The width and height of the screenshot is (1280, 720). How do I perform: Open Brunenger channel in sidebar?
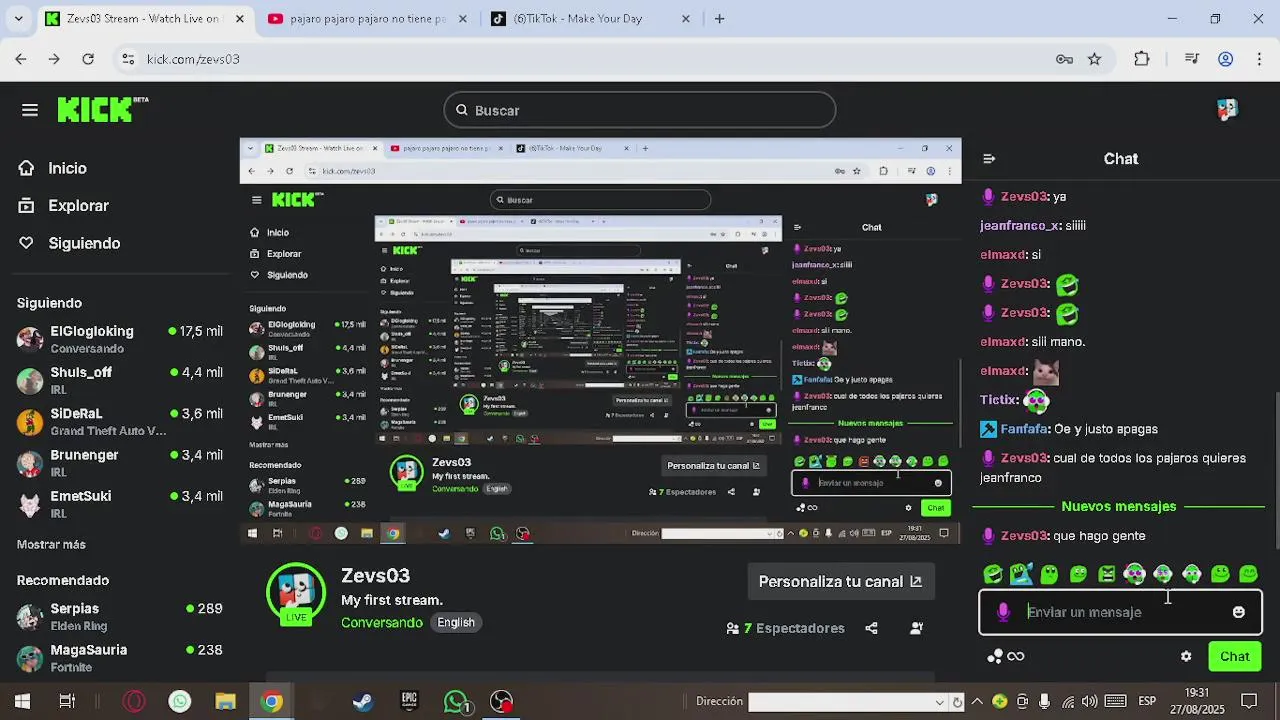pos(120,463)
